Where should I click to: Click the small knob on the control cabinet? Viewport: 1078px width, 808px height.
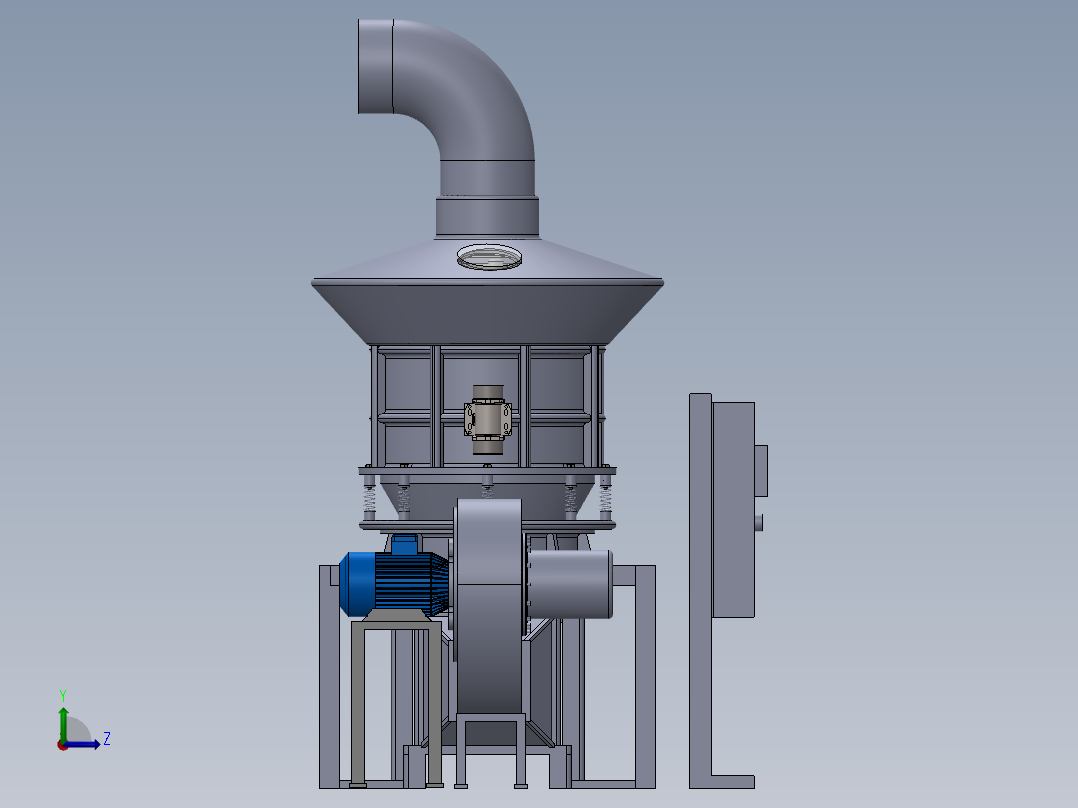tap(759, 523)
